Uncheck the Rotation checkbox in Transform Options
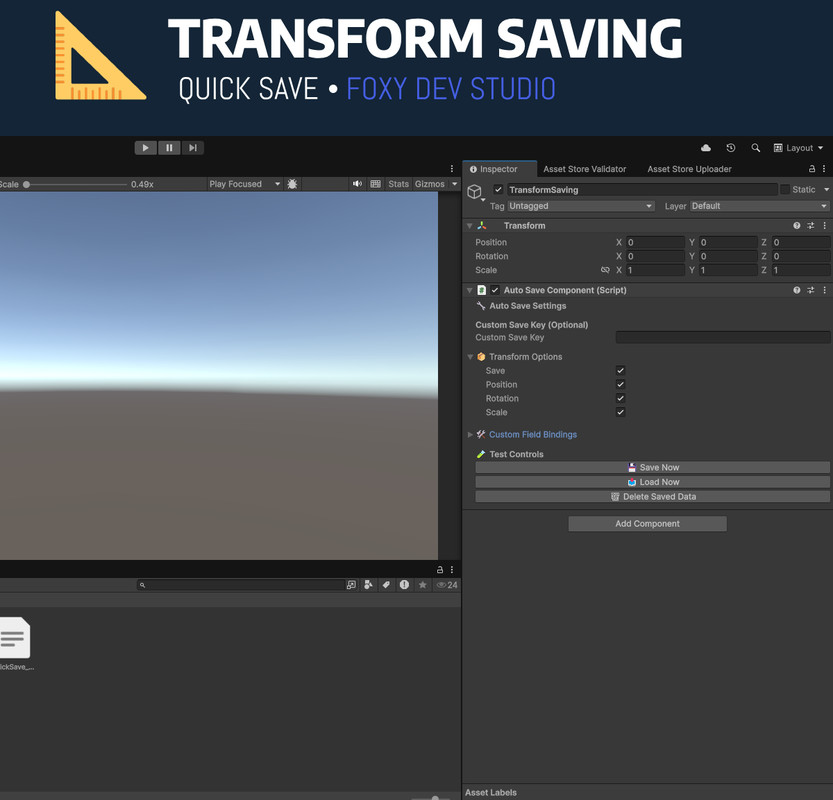833x800 pixels. click(x=620, y=399)
